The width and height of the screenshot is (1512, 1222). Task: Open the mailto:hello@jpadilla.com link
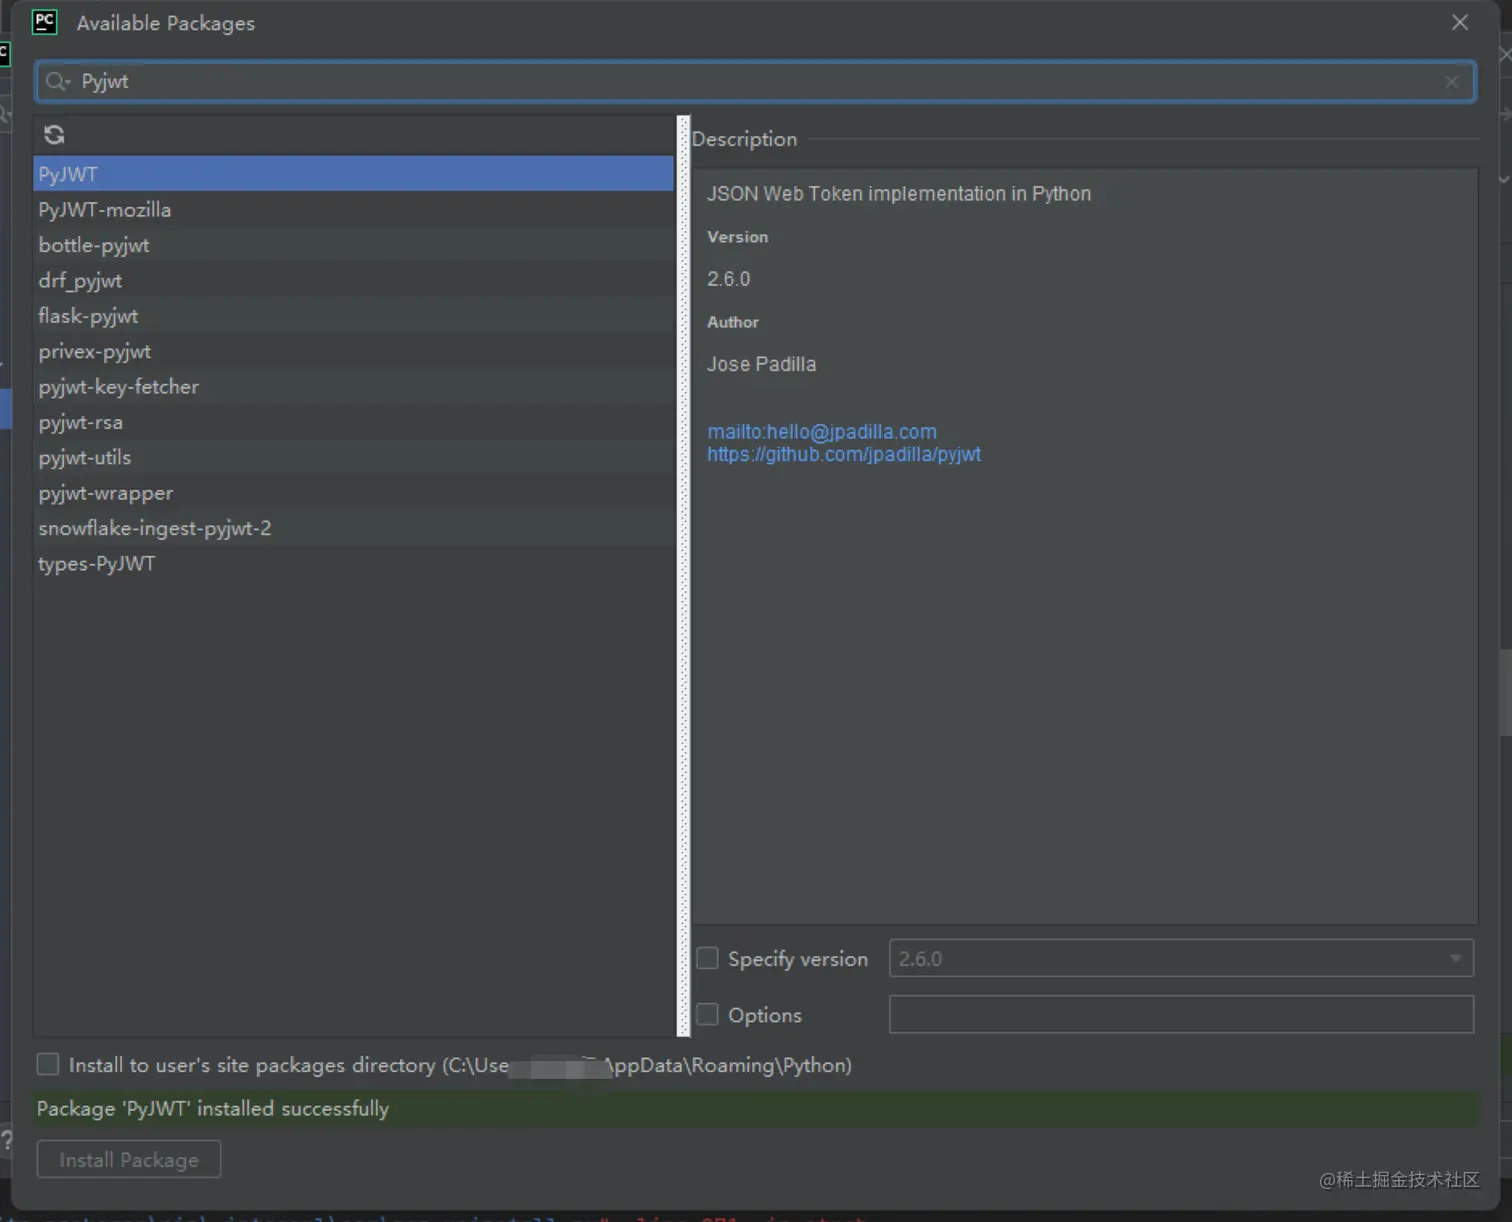point(822,431)
